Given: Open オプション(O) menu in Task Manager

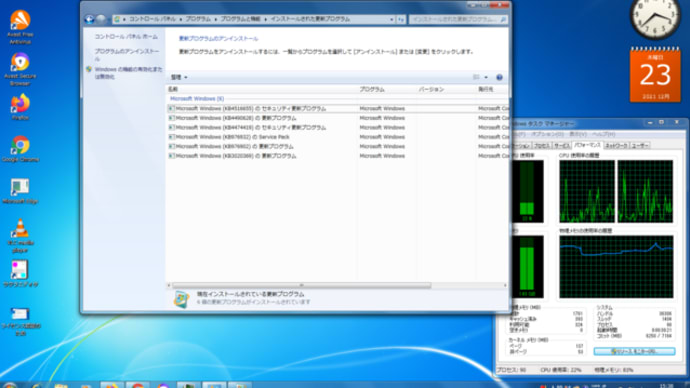Looking at the screenshot, I should 547,134.
